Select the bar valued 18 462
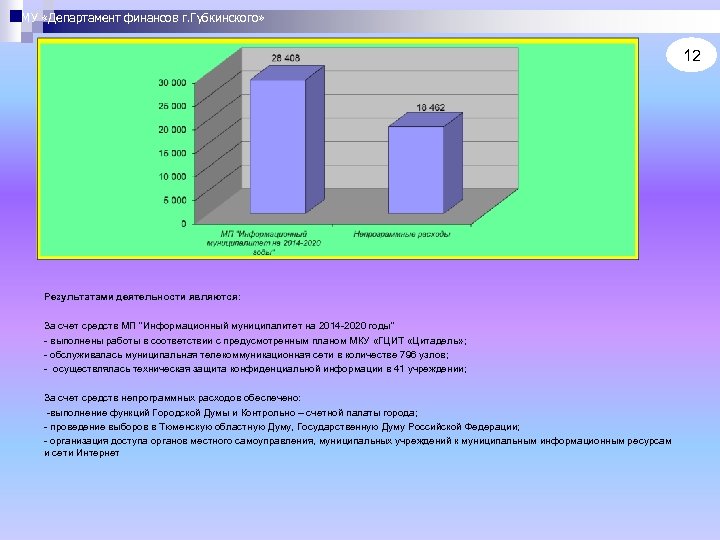 [x=425, y=163]
